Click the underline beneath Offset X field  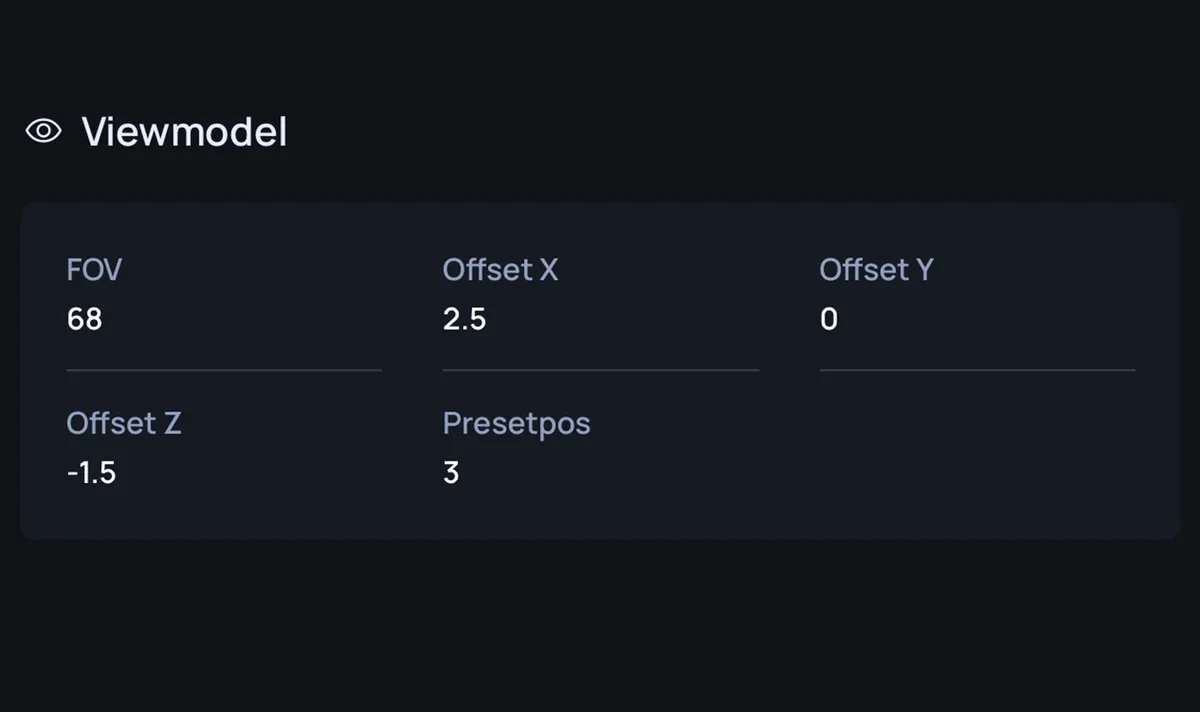click(x=601, y=370)
